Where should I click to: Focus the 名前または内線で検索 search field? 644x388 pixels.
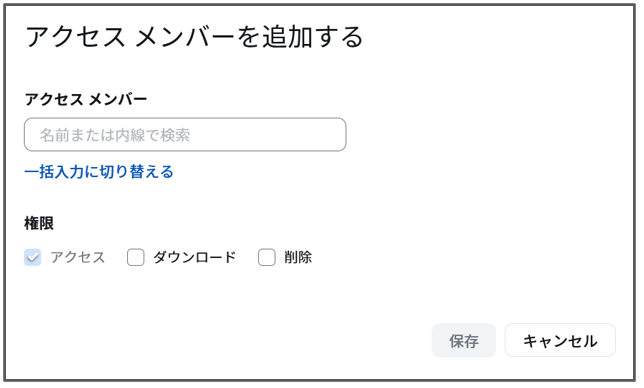pyautogui.click(x=185, y=135)
